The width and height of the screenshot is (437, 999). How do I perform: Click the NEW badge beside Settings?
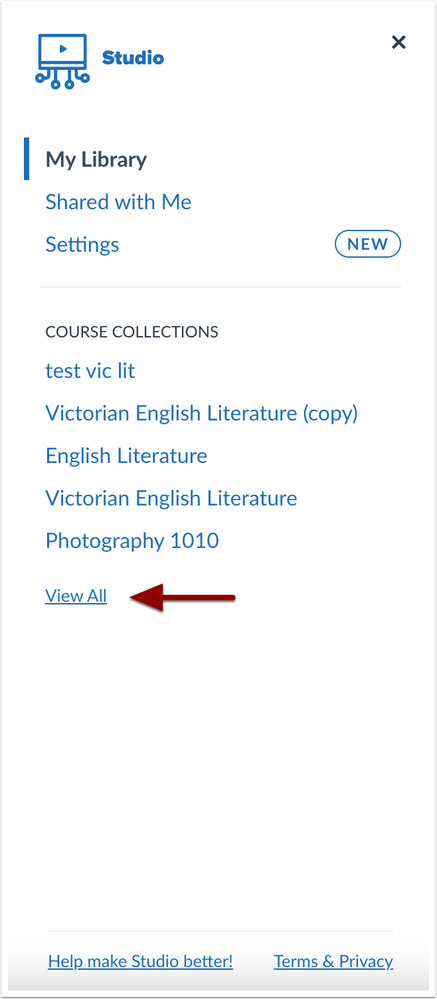[x=368, y=245]
